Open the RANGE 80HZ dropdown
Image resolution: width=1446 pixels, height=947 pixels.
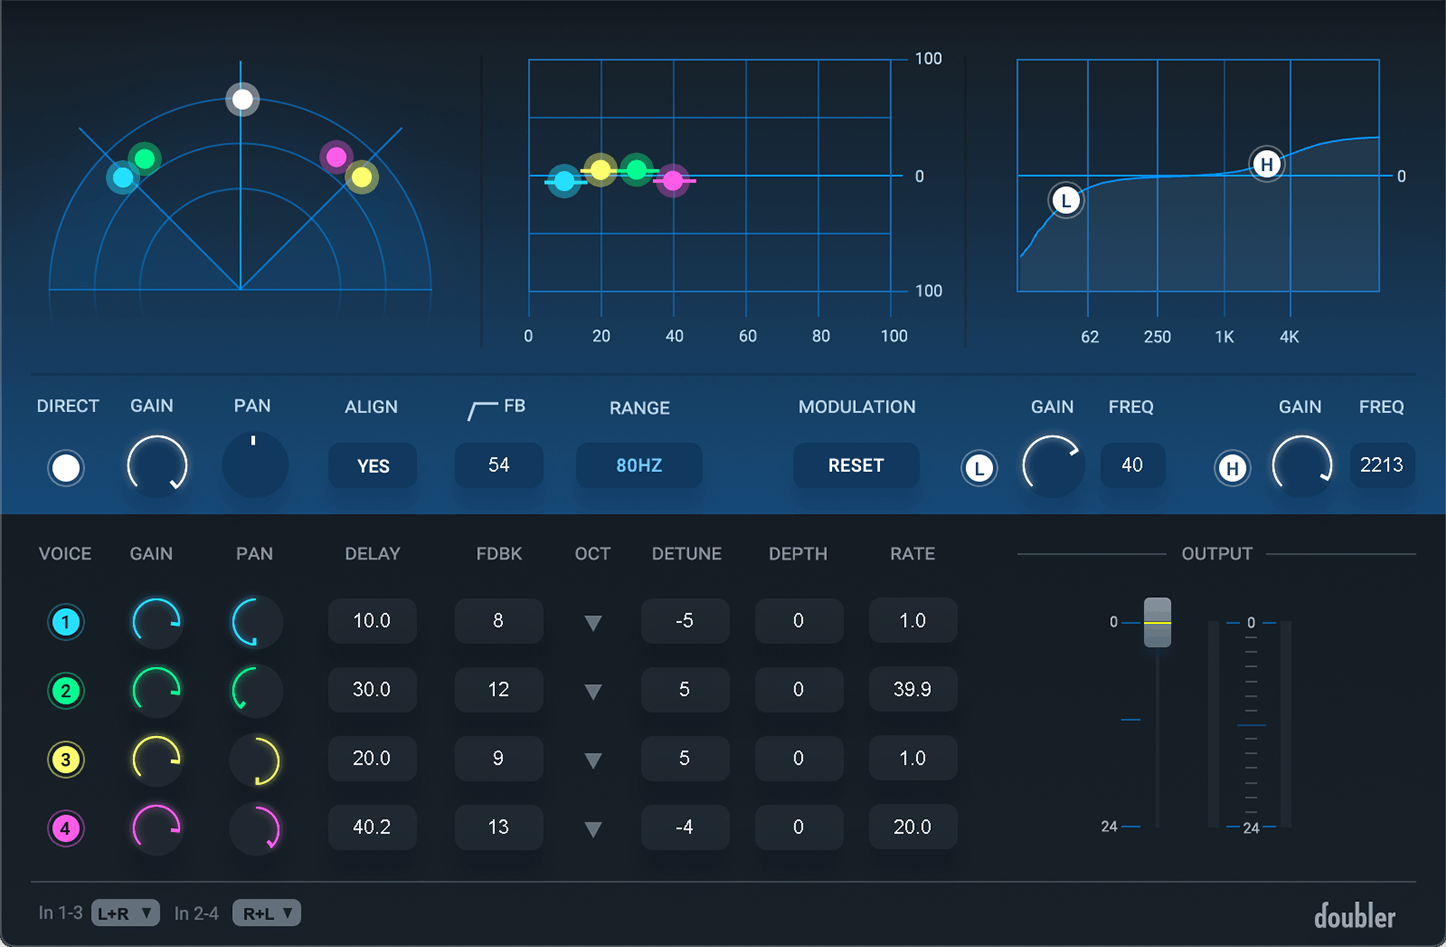638,465
